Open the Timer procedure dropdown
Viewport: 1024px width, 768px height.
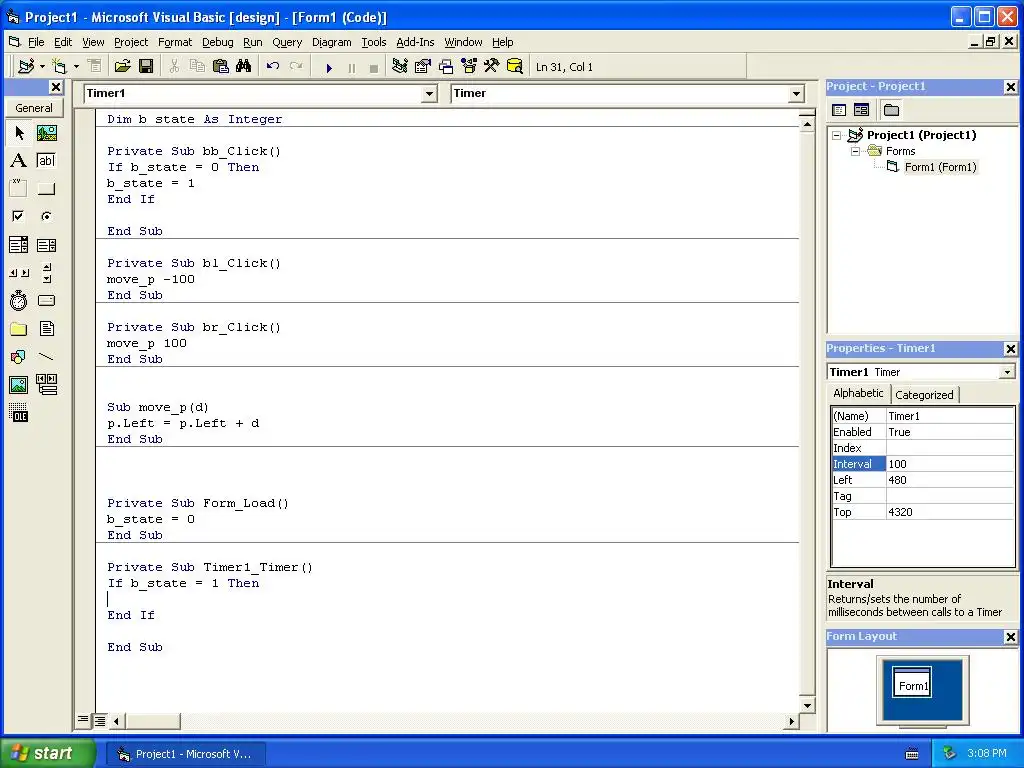(796, 94)
